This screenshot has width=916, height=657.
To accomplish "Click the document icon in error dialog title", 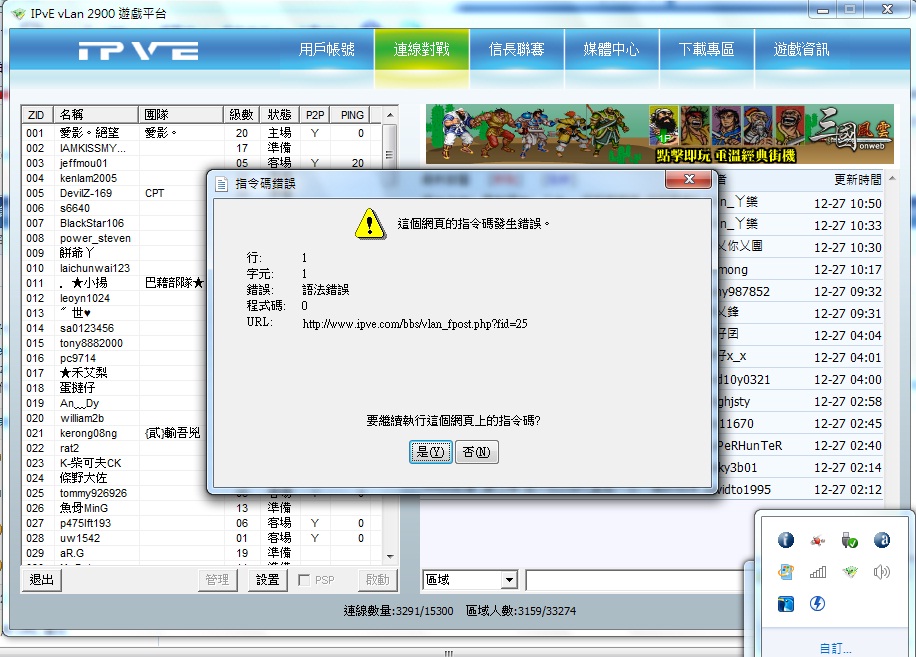I will pos(221,185).
